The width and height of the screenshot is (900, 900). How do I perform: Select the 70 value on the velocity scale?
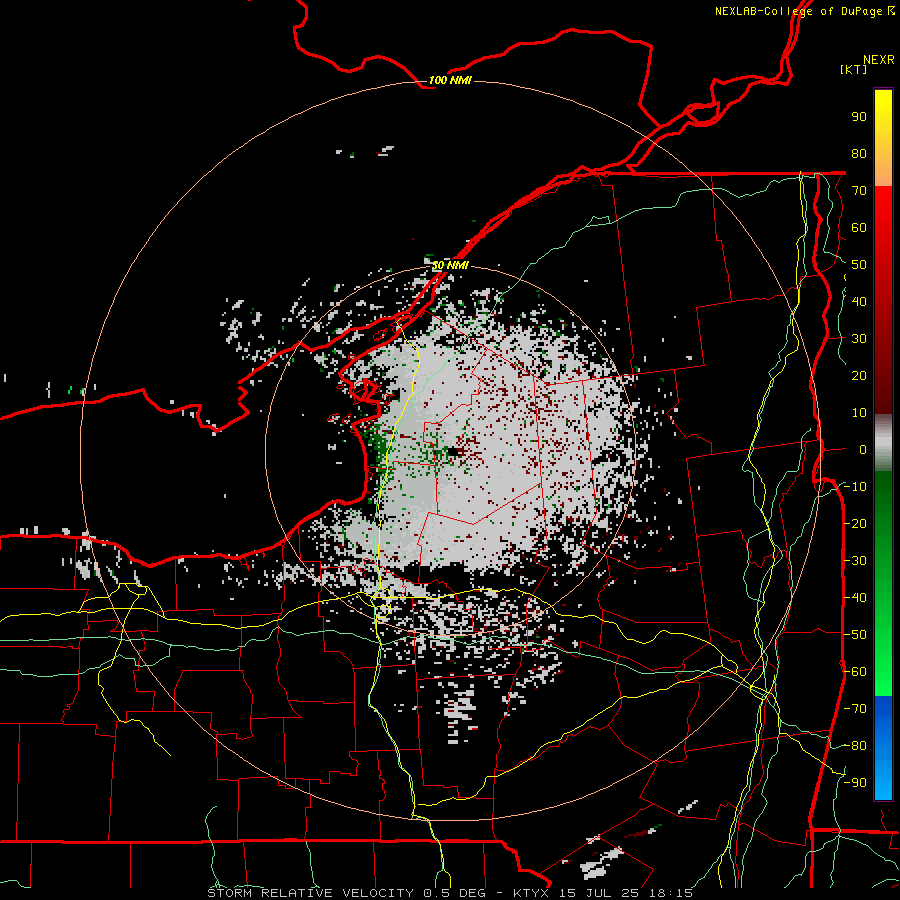(x=859, y=191)
